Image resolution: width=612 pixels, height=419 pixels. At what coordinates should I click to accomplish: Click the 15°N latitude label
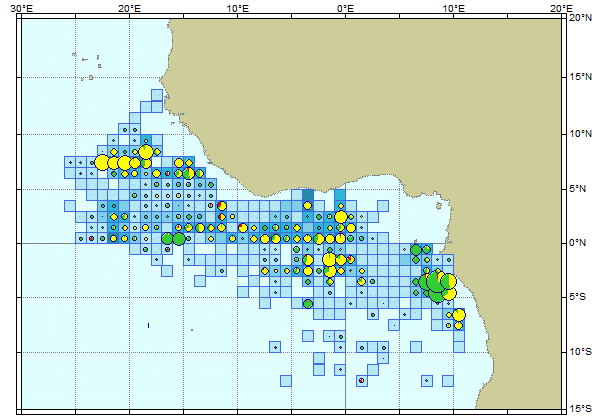[581, 76]
